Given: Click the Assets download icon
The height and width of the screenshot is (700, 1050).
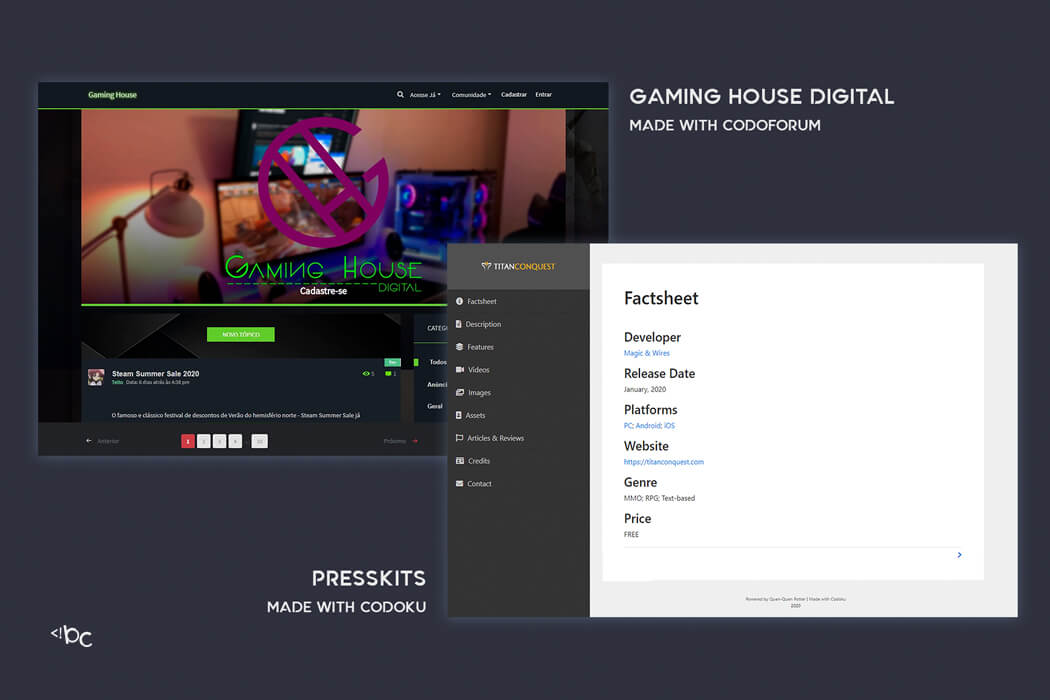Looking at the screenshot, I should click(x=459, y=415).
